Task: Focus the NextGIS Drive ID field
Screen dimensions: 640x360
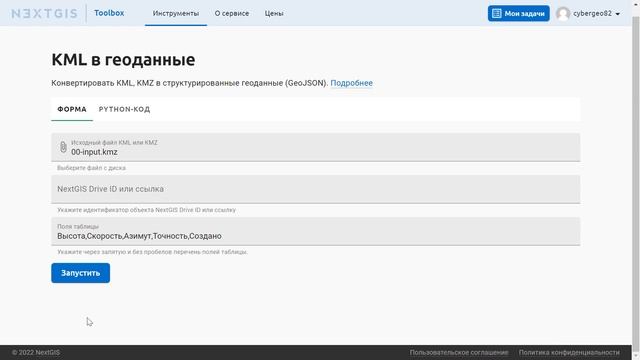Action: click(x=316, y=189)
